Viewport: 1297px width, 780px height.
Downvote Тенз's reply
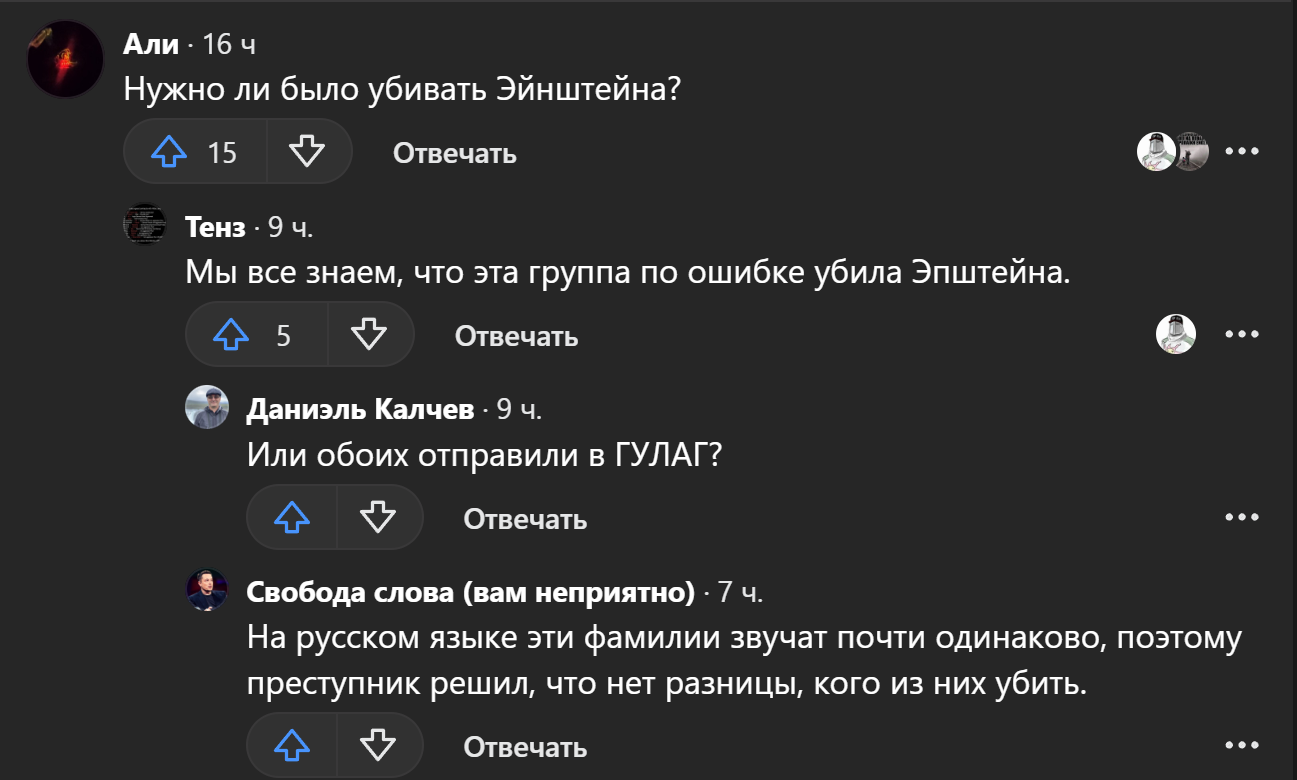[370, 335]
